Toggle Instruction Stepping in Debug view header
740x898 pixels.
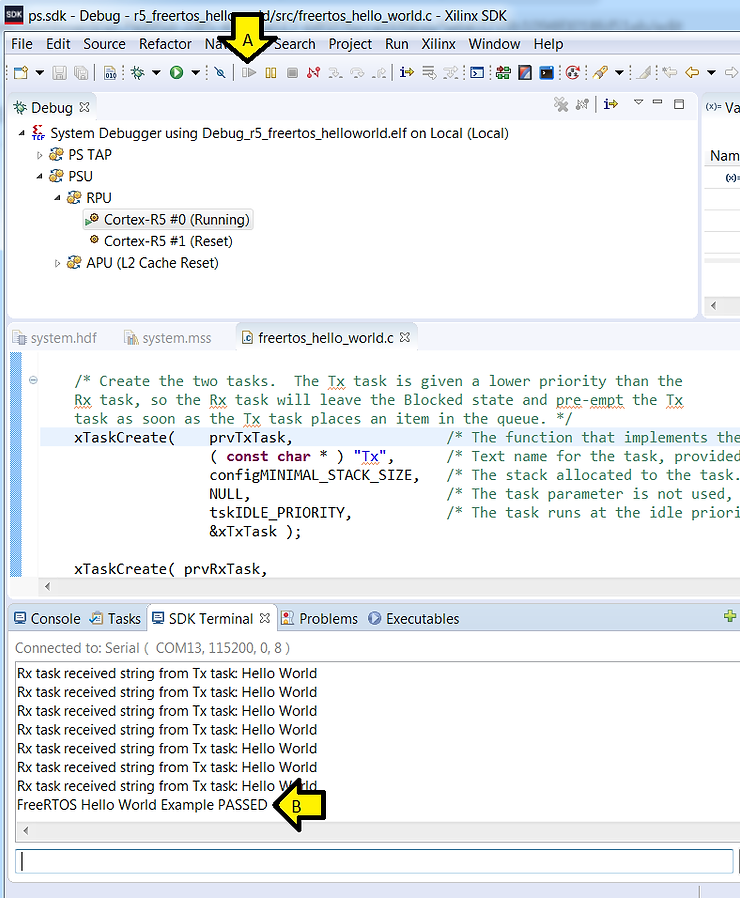coord(611,104)
